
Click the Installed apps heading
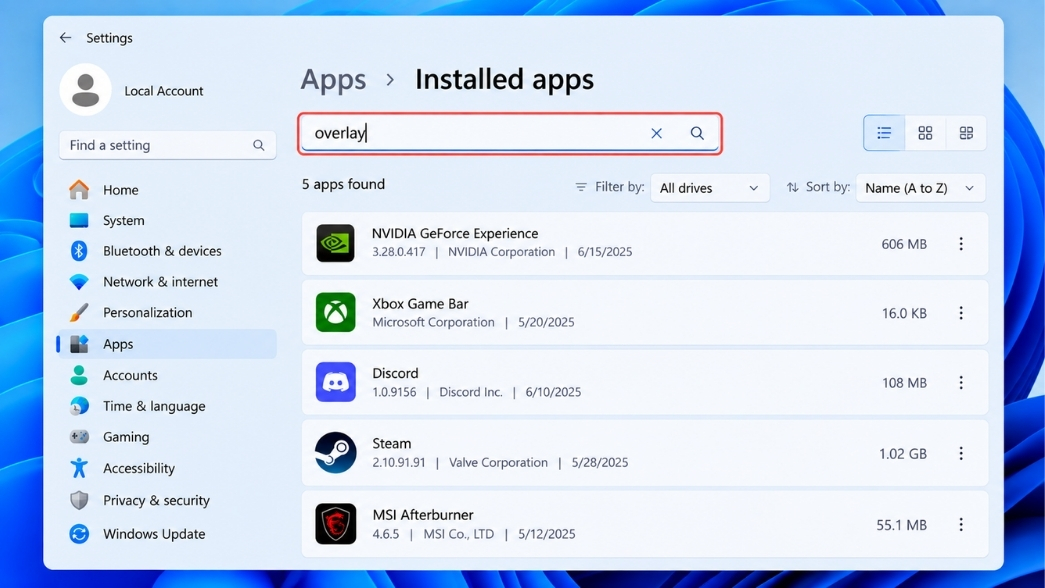[505, 79]
